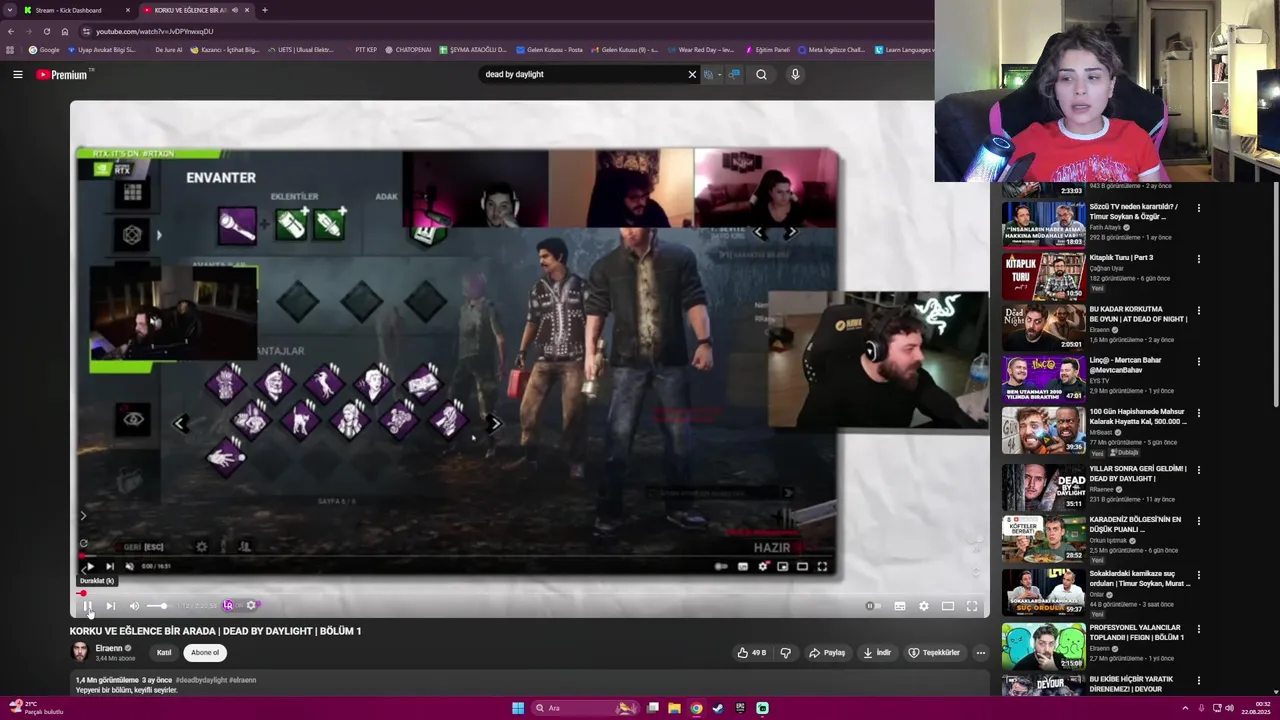
Task: Open YouTube player settings gear
Action: 923,606
